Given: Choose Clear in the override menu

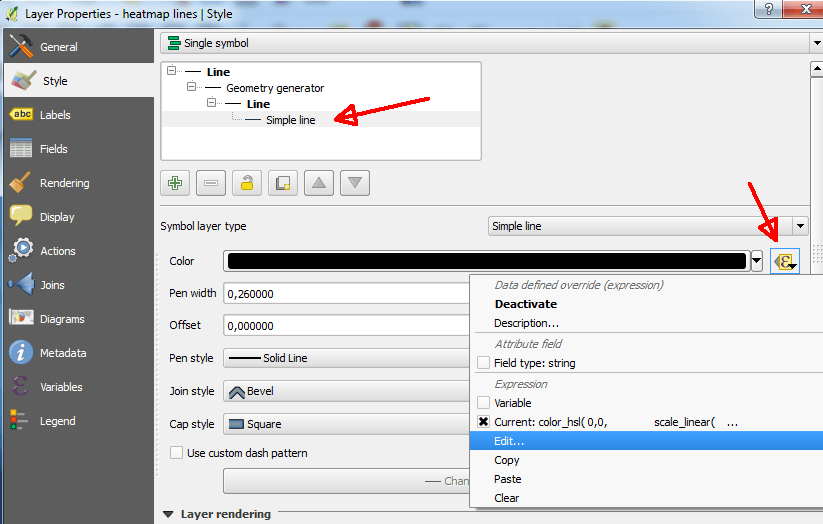Looking at the screenshot, I should coord(507,498).
